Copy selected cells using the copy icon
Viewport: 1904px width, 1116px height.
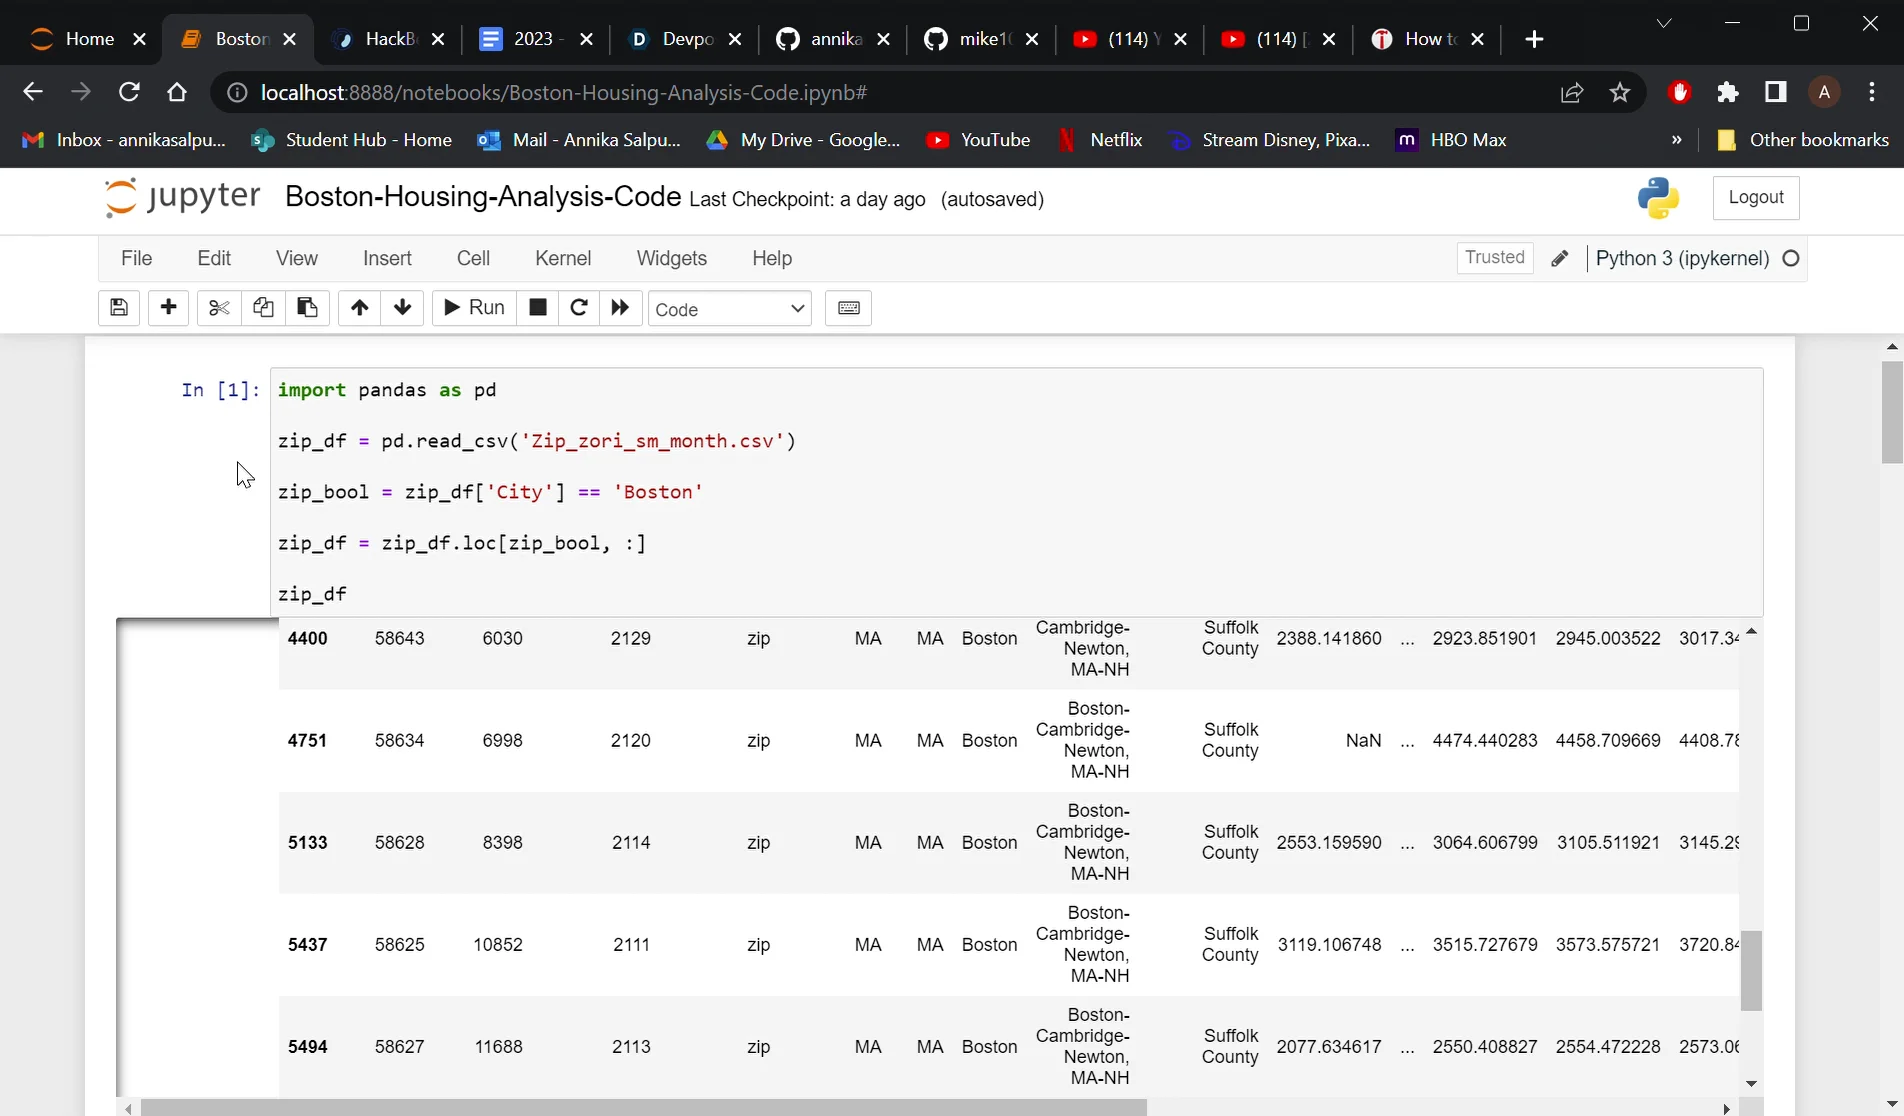(263, 308)
